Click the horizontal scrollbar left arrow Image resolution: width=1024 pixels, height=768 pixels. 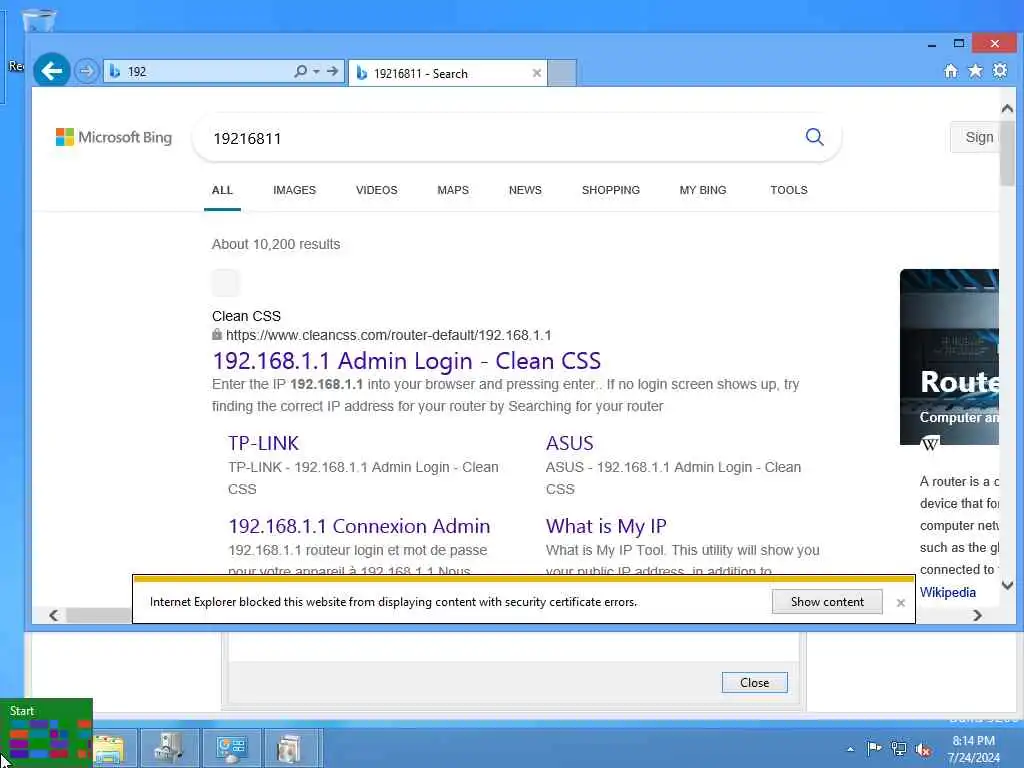coord(54,615)
